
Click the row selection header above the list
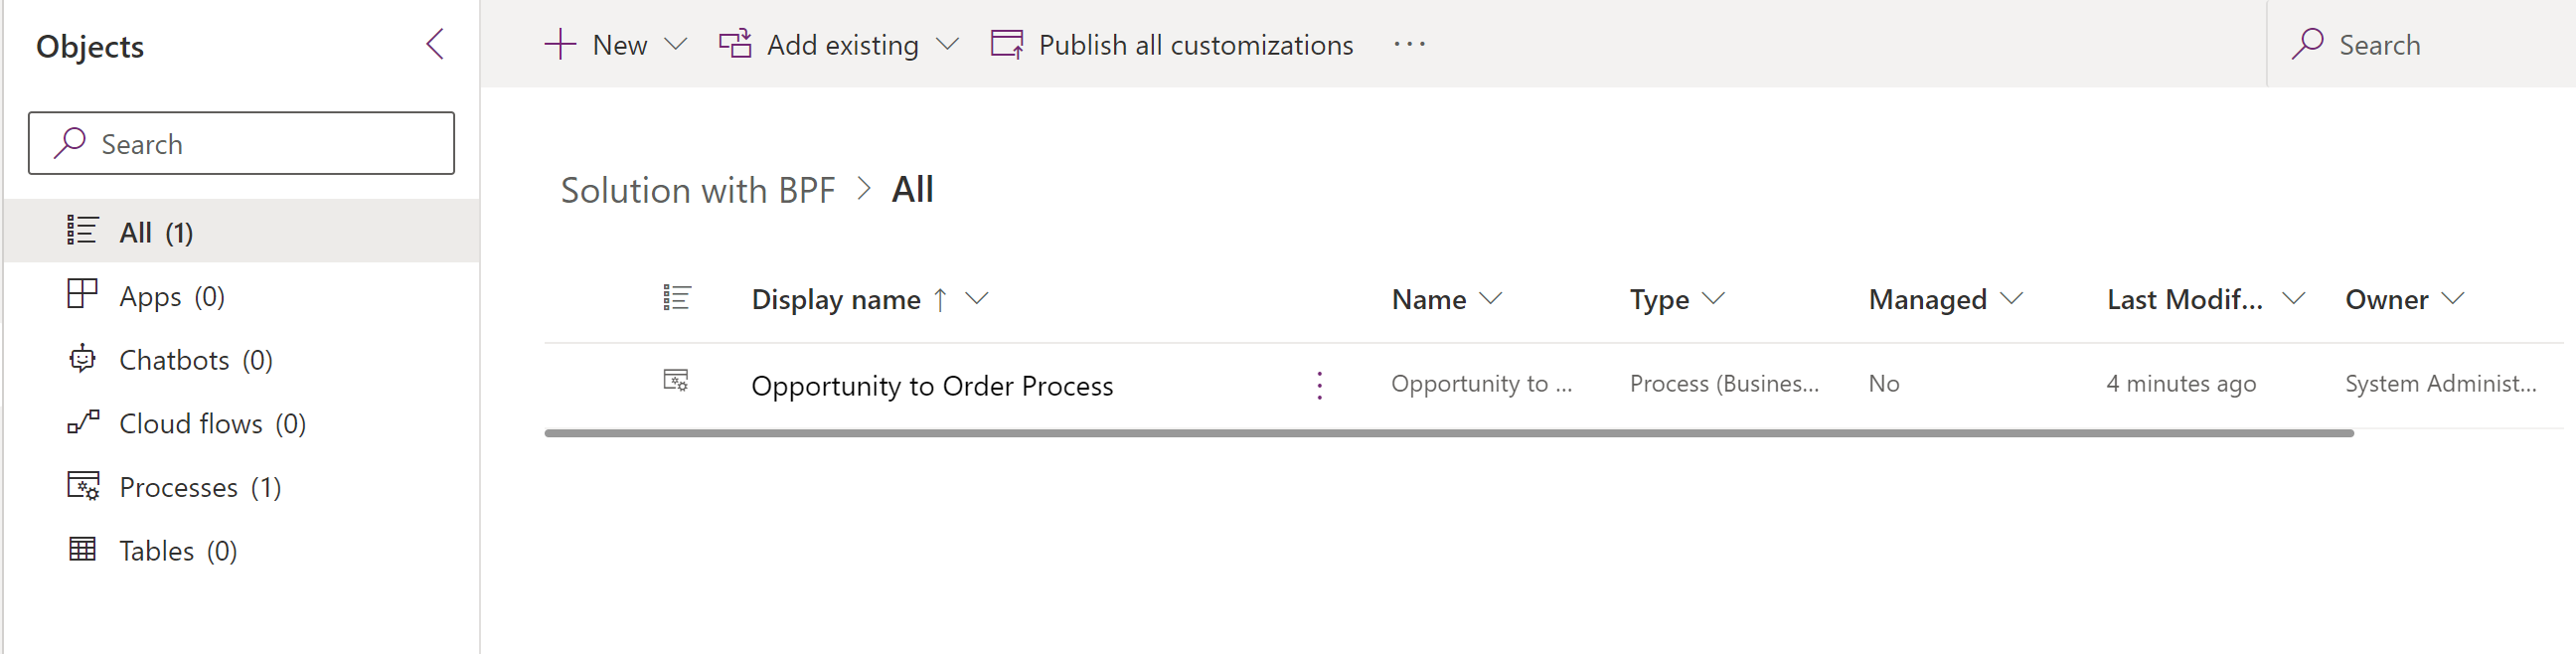point(677,297)
